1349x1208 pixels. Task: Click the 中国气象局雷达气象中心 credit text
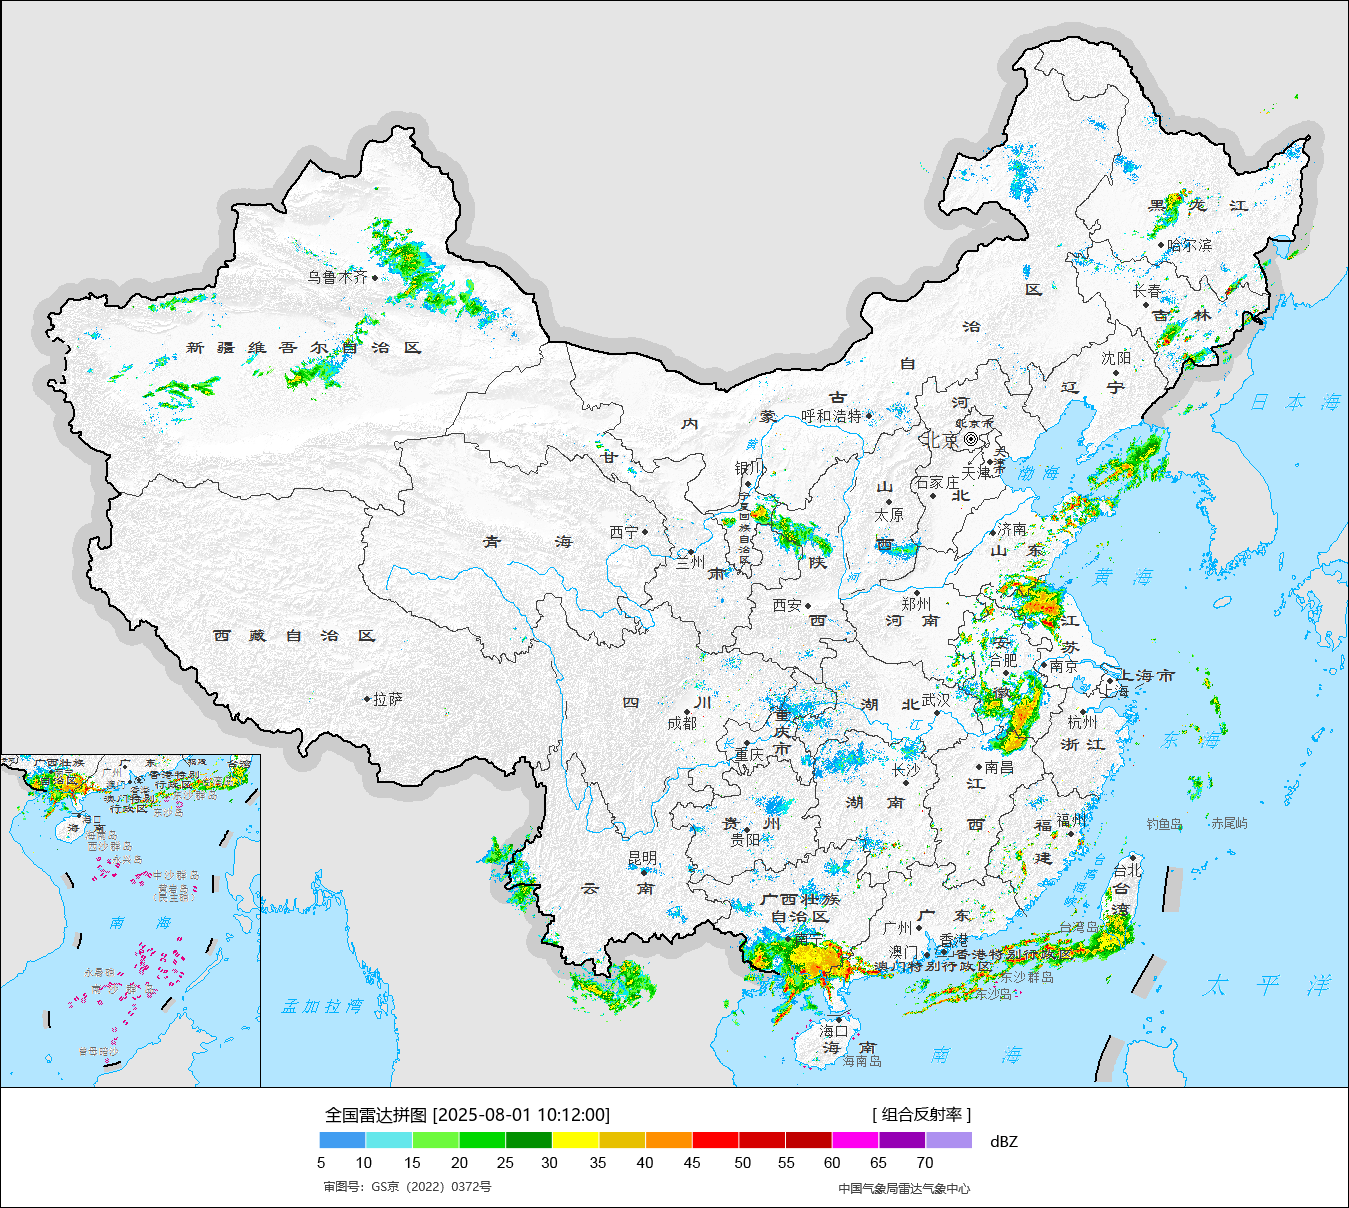(x=904, y=1188)
